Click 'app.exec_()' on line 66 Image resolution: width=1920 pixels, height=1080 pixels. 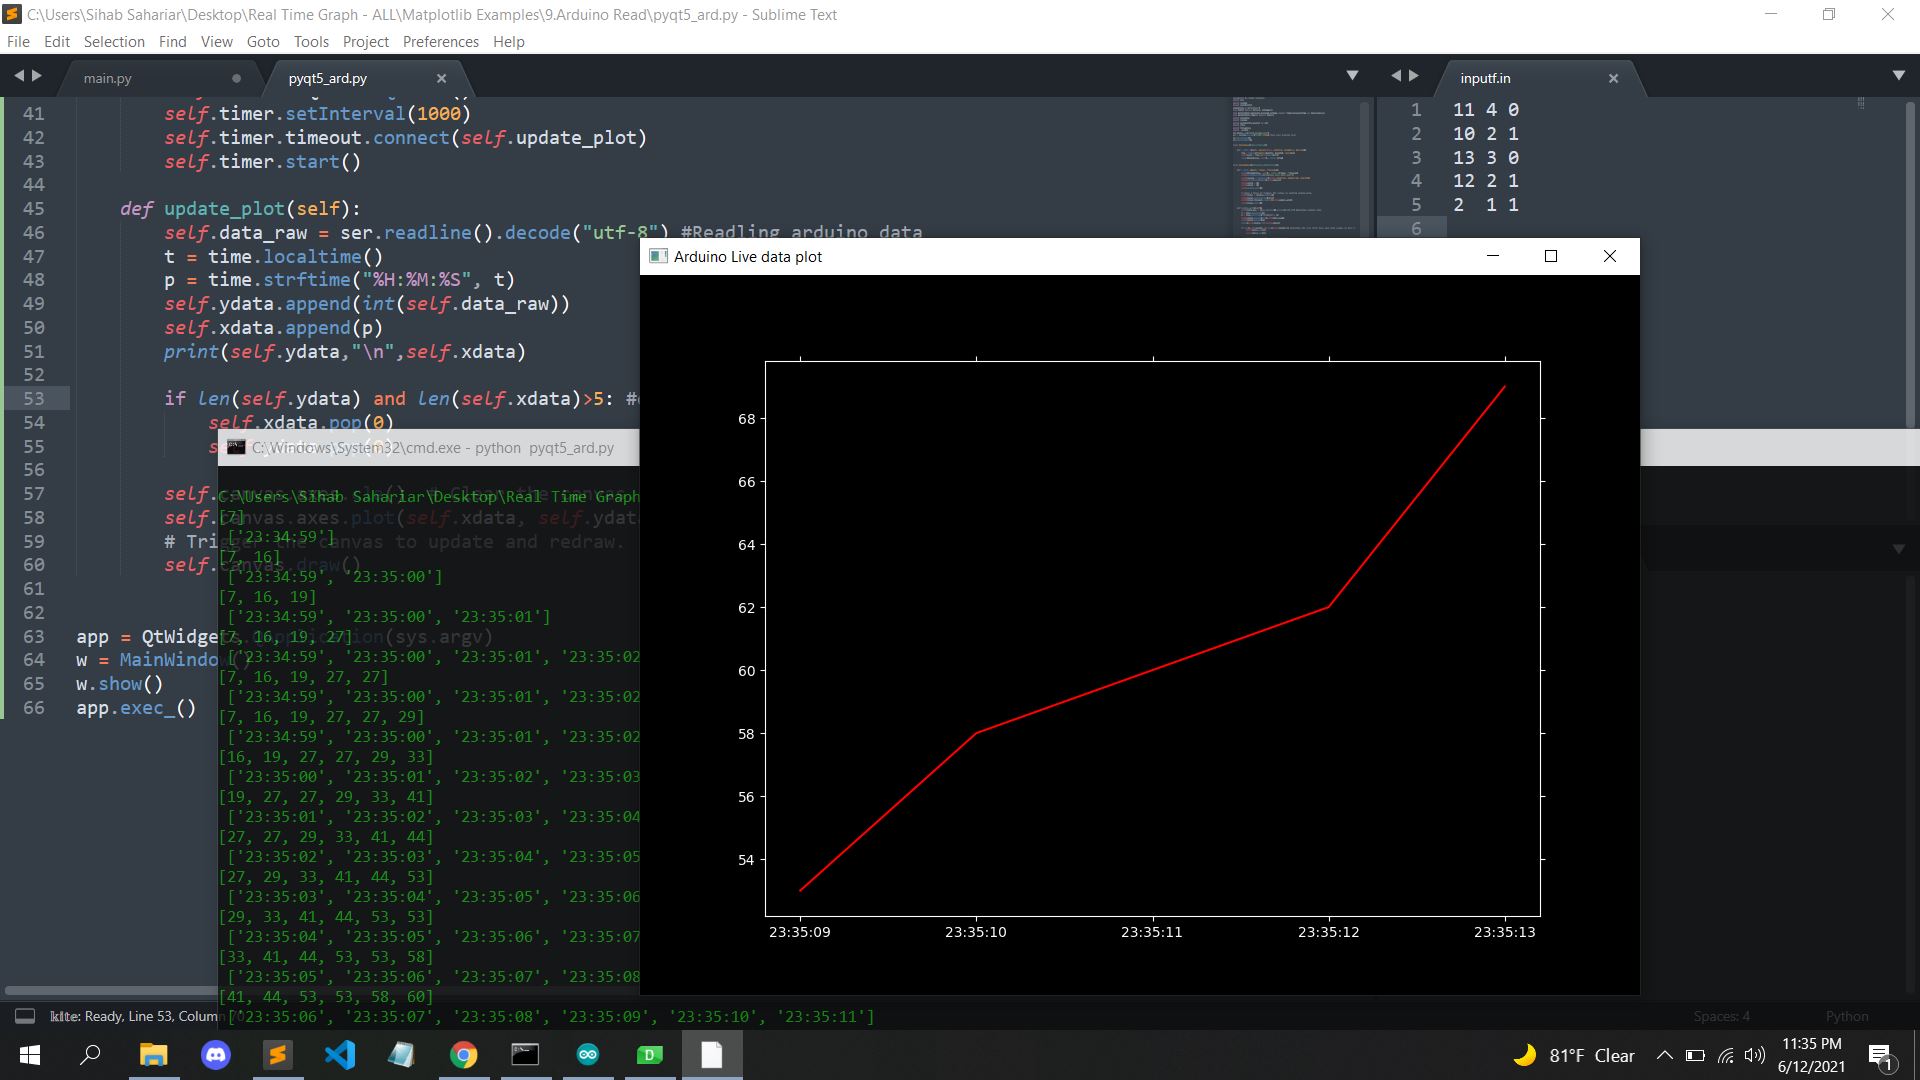[x=136, y=708]
